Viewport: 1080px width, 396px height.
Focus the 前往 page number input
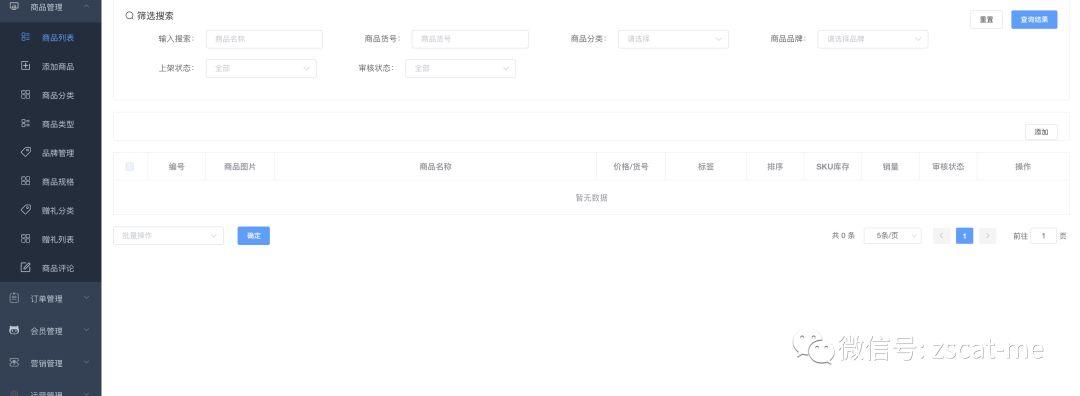coord(1043,236)
